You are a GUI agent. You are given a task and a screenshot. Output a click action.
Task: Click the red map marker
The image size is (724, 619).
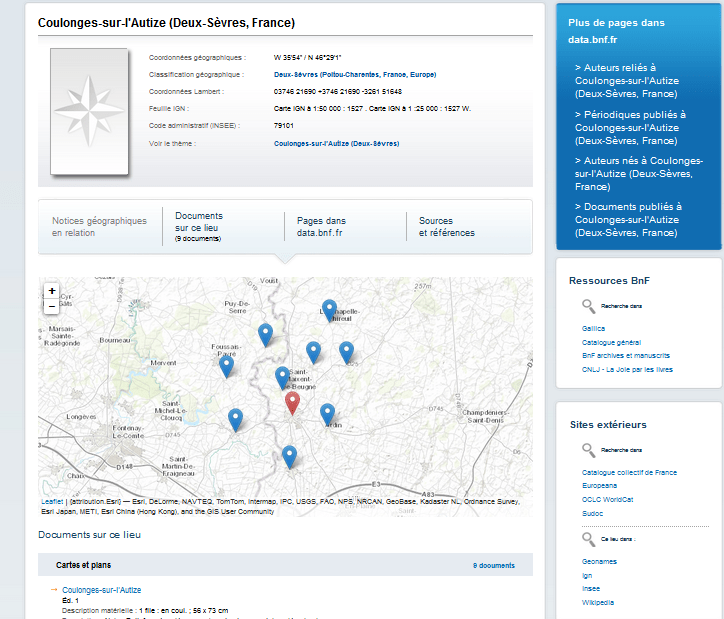[x=292, y=402]
